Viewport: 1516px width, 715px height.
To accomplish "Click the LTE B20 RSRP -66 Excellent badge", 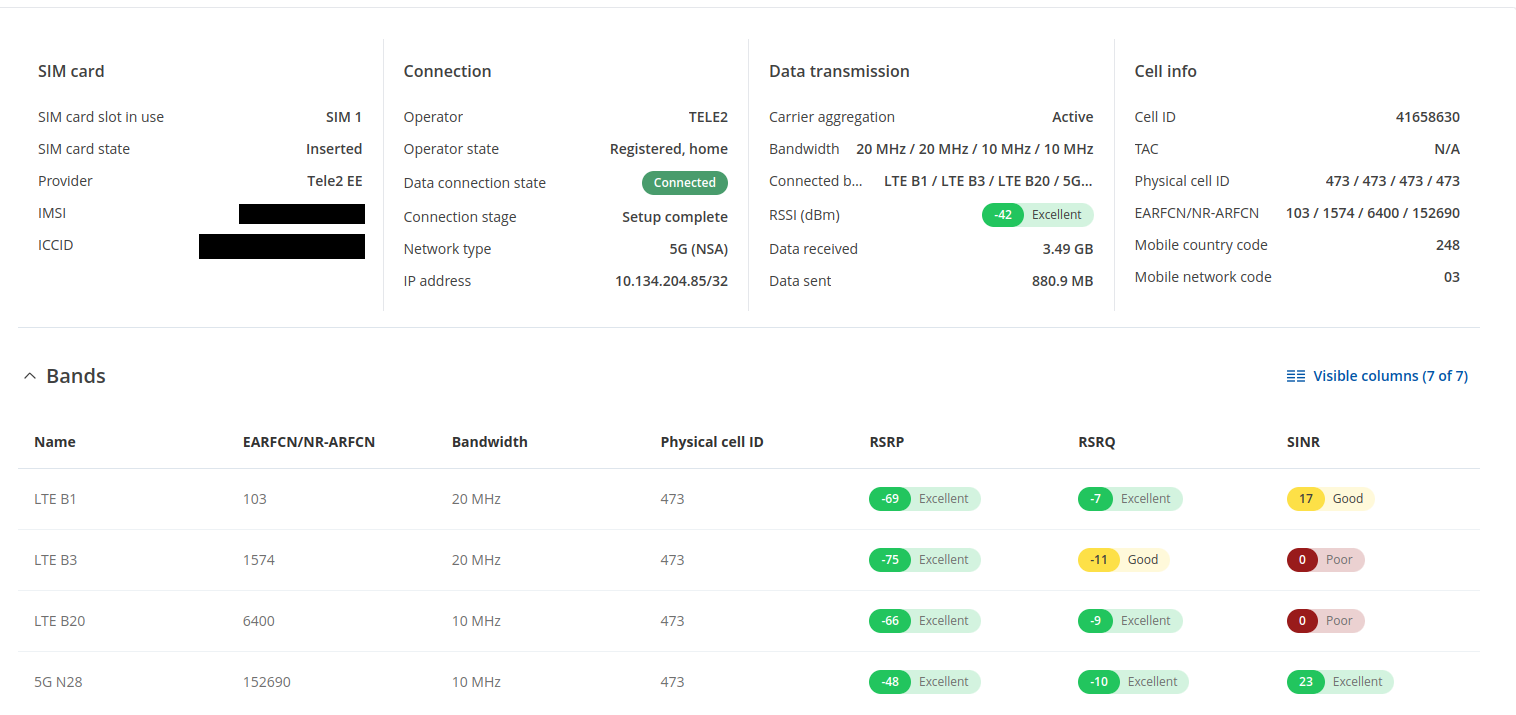I will [x=925, y=621].
